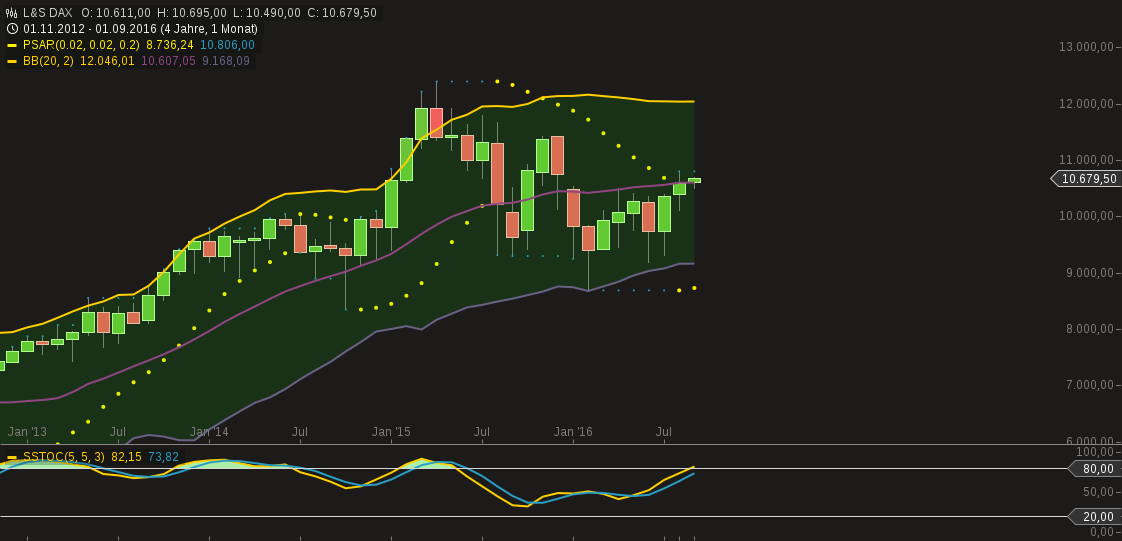Select the L&S DAX instrument title
This screenshot has height=541, width=1122.
[48, 13]
